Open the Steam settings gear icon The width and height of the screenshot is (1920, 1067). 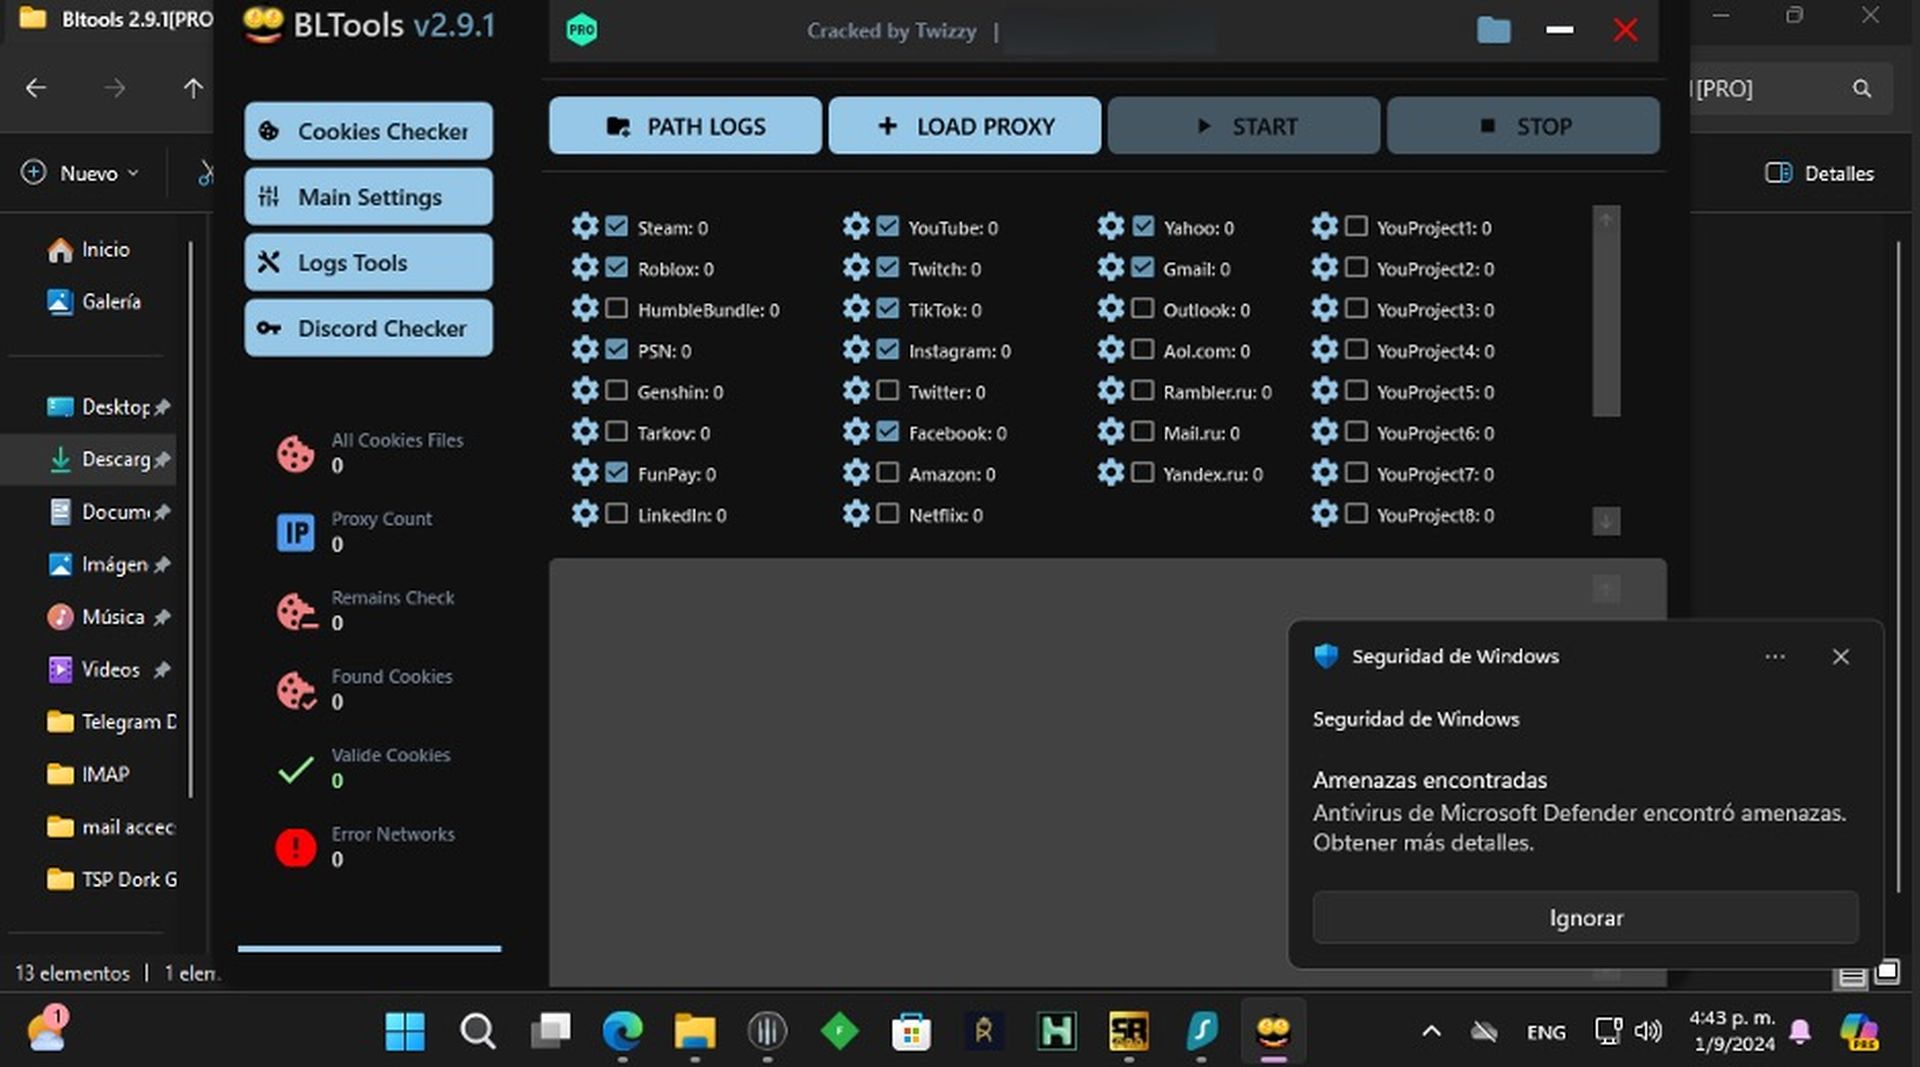click(585, 227)
